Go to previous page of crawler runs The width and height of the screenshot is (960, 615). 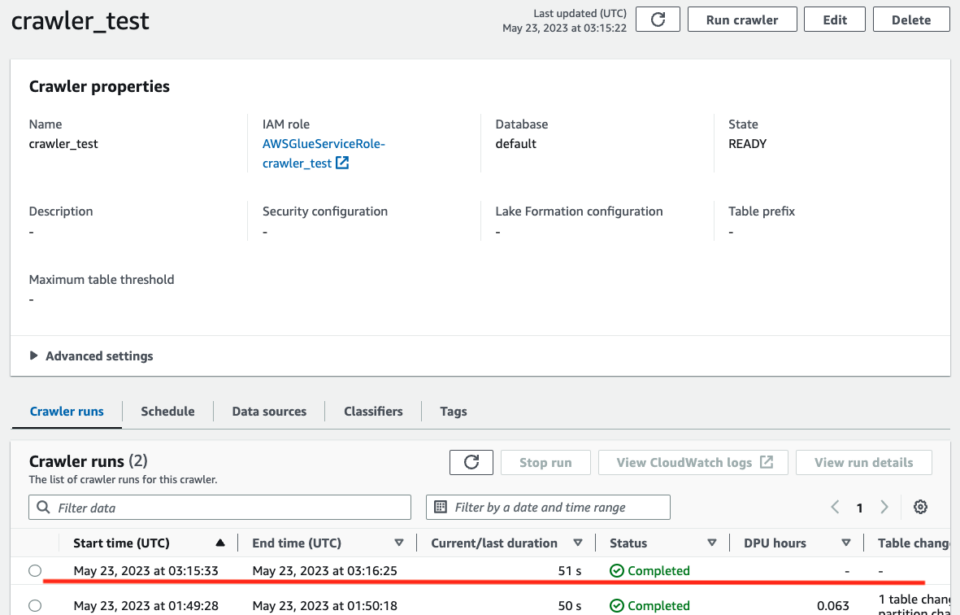coord(834,507)
